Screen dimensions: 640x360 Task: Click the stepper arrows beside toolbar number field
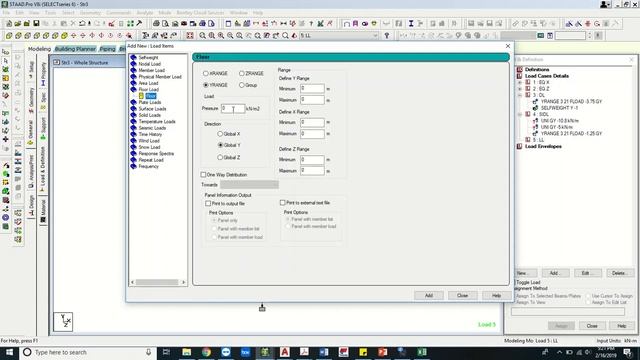click(589, 36)
